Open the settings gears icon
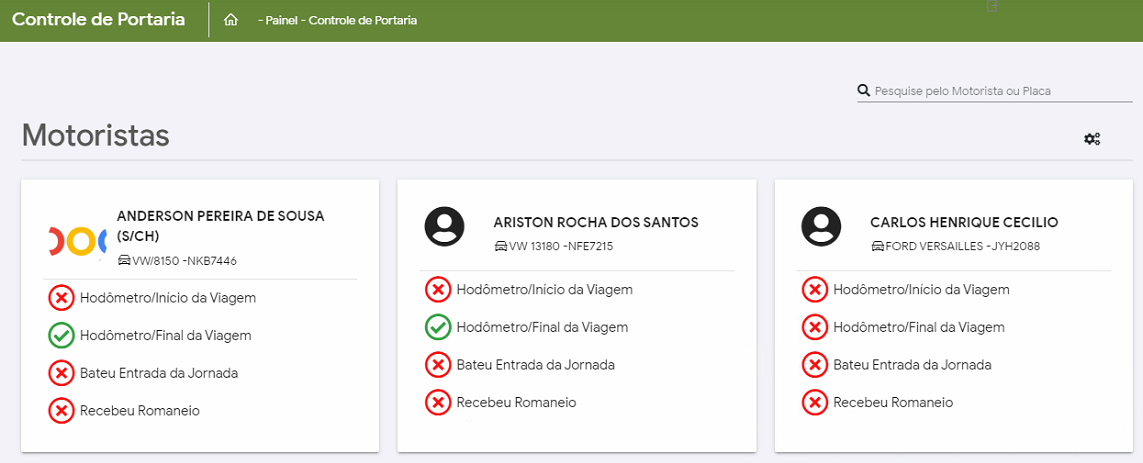1143x463 pixels. click(x=1092, y=139)
